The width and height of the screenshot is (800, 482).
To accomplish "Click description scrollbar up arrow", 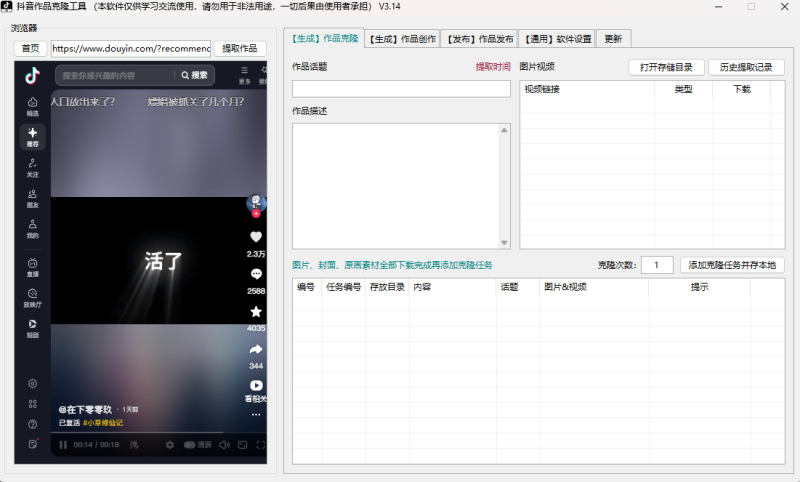I will [x=504, y=130].
